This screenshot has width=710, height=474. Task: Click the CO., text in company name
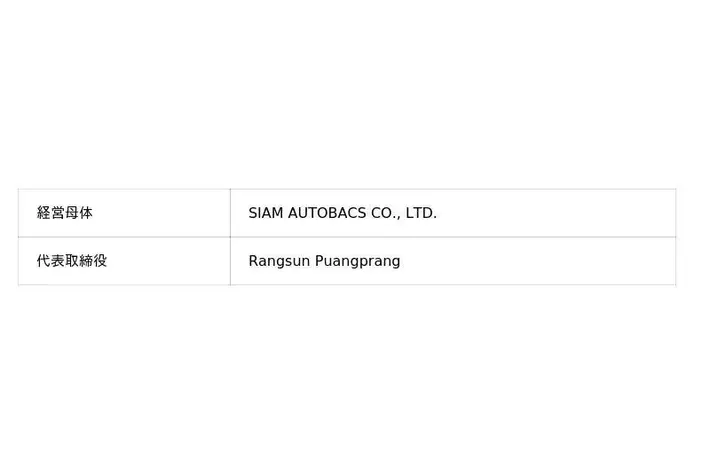point(386,213)
